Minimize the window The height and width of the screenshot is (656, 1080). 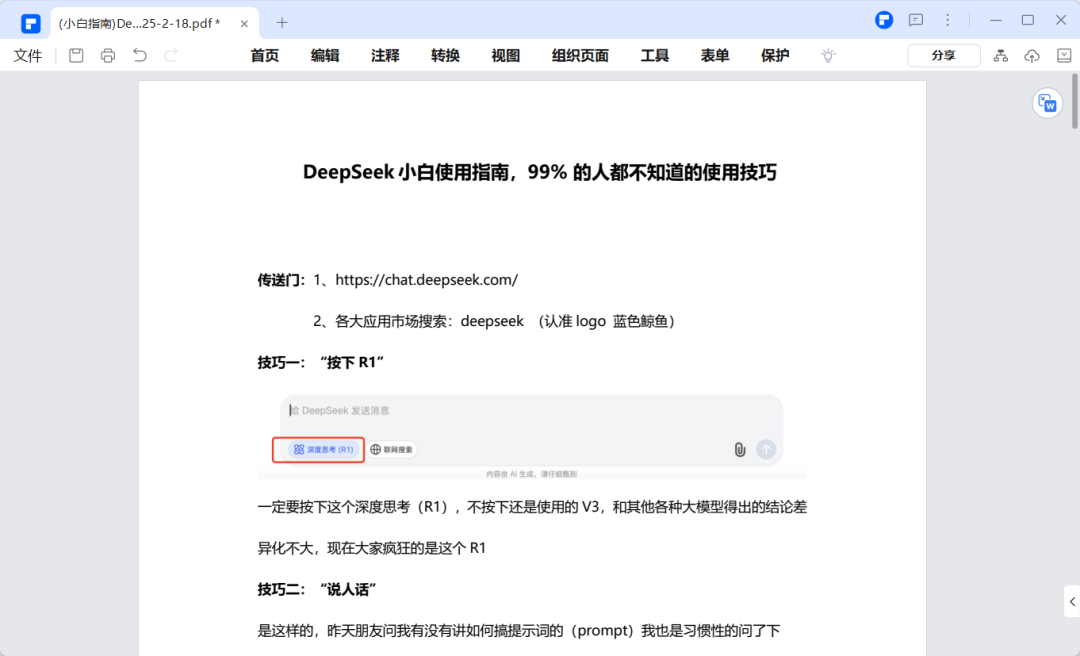pos(996,20)
